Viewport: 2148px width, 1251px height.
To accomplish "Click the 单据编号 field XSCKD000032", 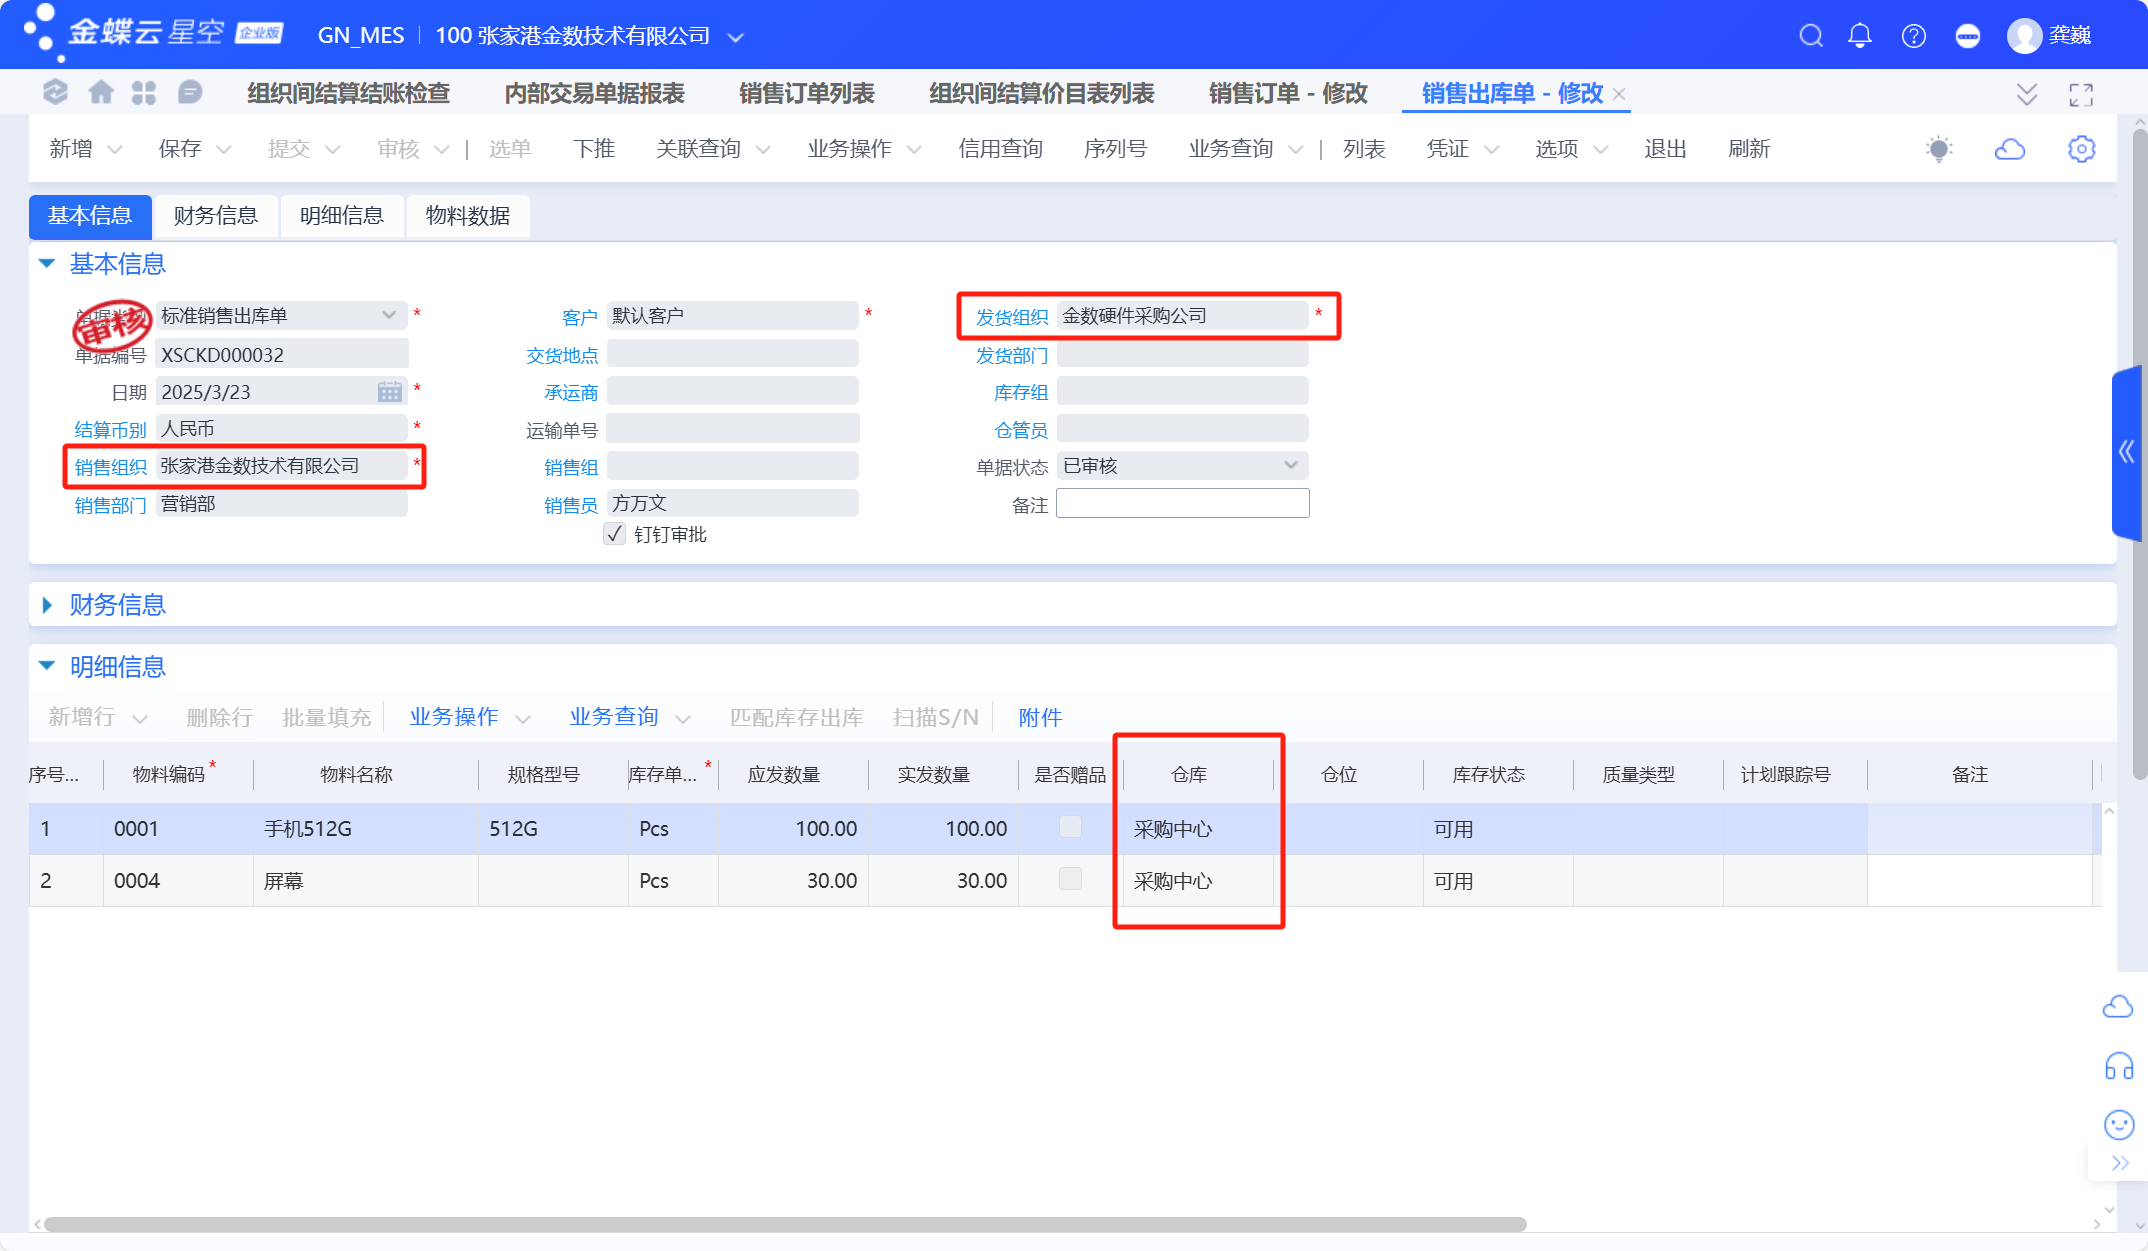I will click(x=282, y=354).
